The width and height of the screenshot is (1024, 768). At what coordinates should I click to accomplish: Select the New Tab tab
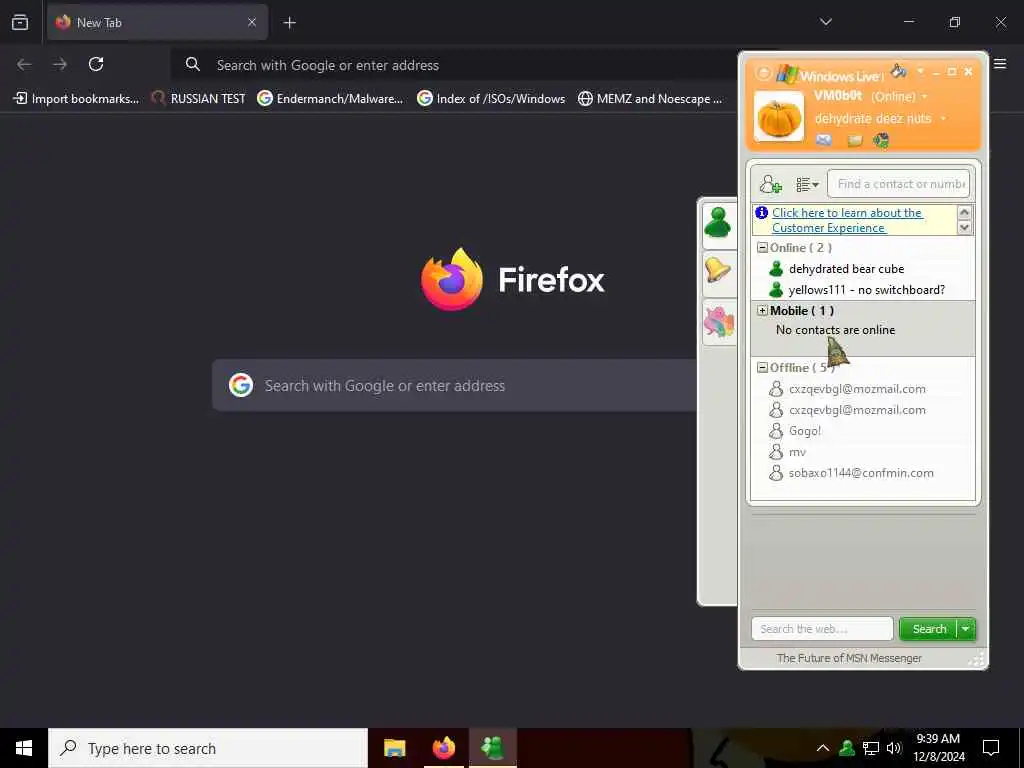click(x=157, y=22)
